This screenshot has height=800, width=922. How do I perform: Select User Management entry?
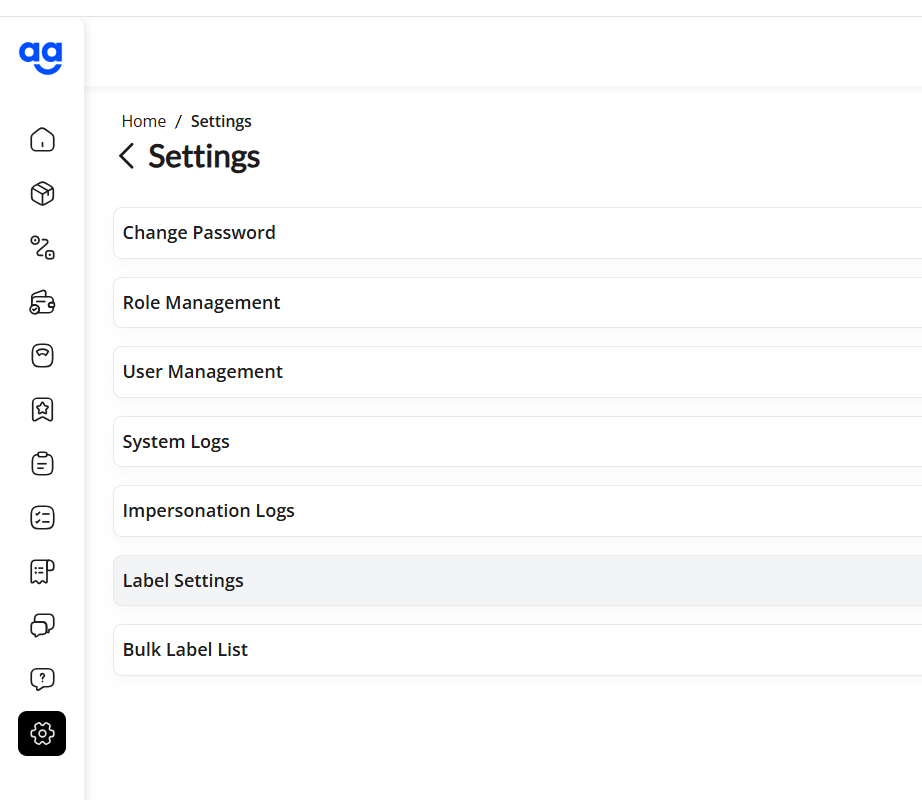[517, 372]
